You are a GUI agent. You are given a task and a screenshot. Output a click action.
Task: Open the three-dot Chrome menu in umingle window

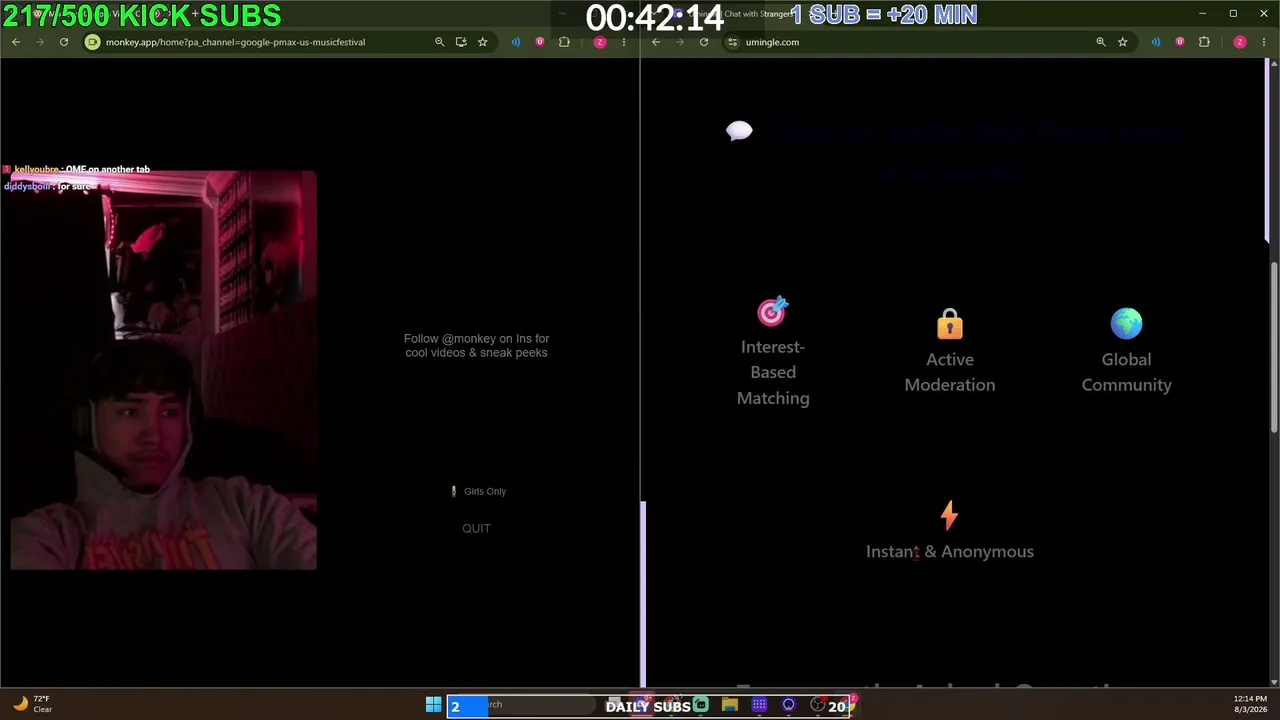[x=1264, y=42]
